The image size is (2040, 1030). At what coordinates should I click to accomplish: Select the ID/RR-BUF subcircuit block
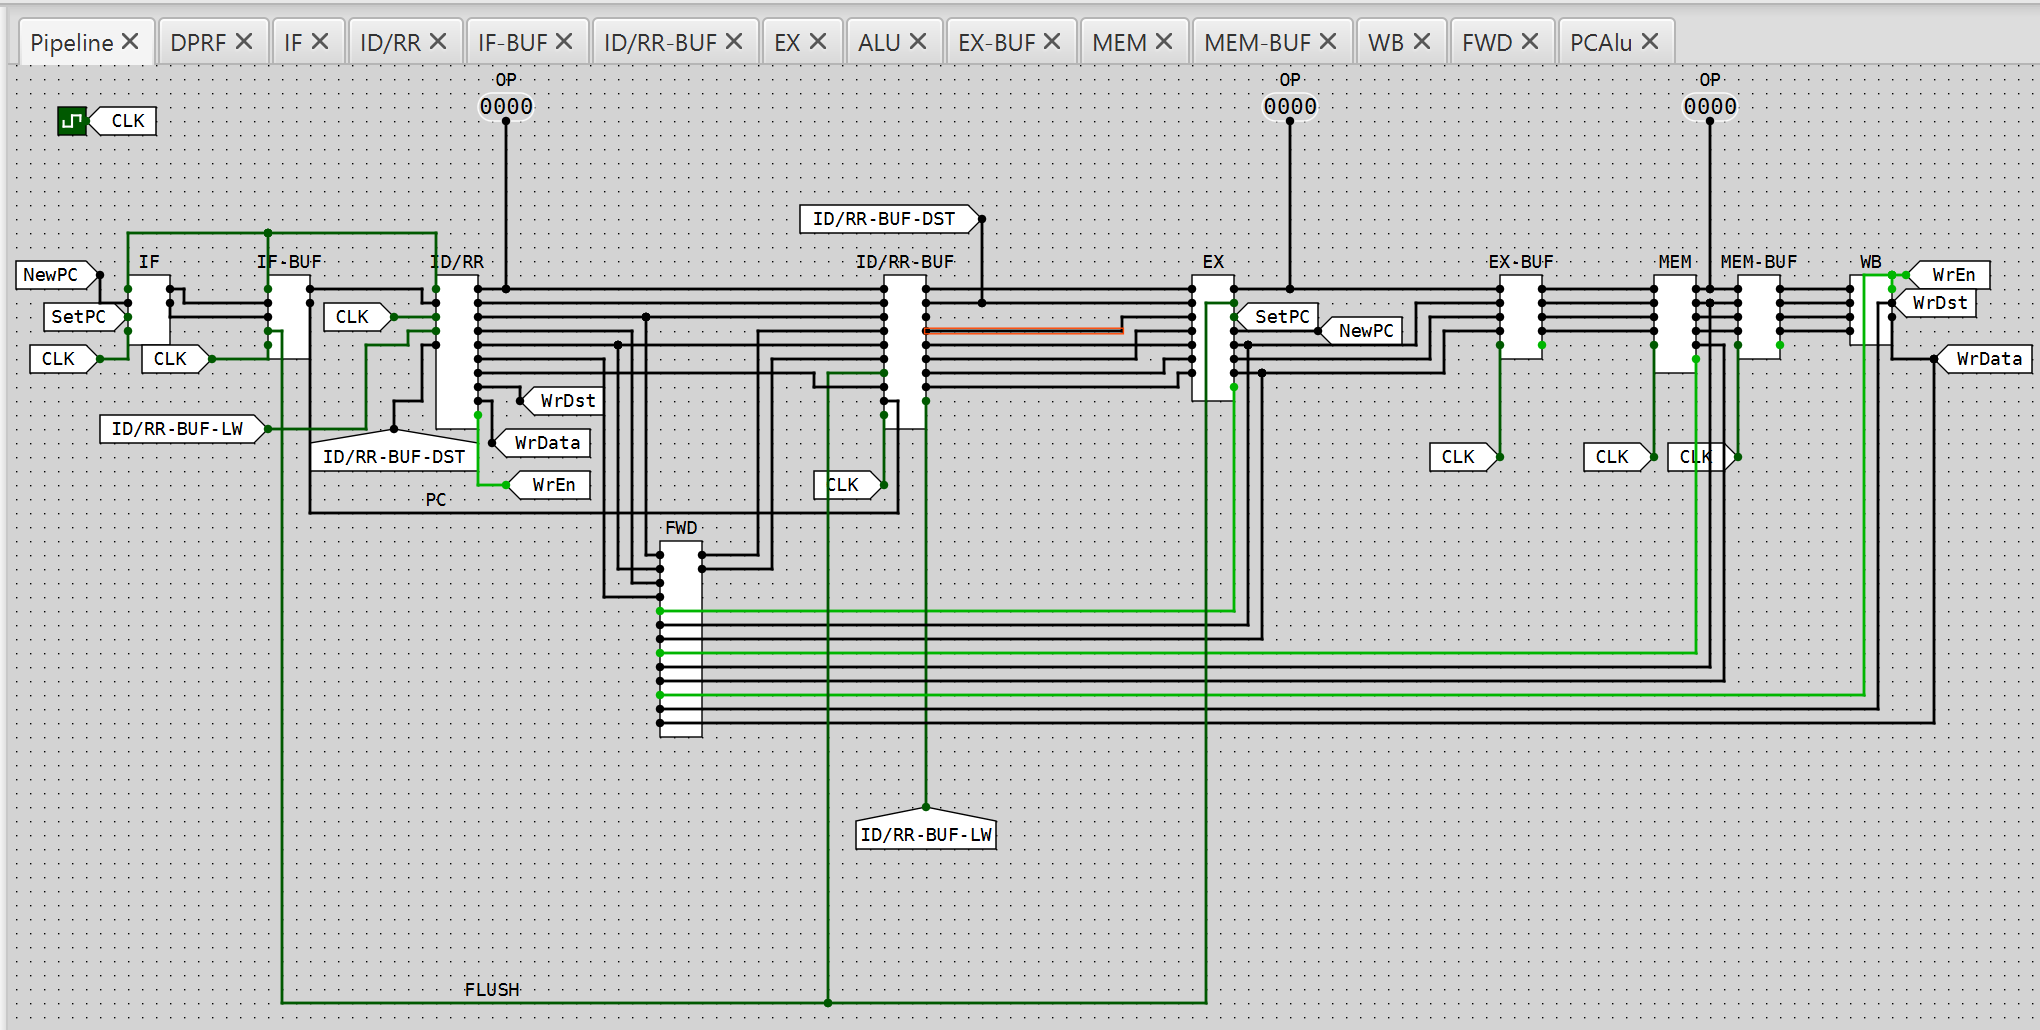point(905,351)
